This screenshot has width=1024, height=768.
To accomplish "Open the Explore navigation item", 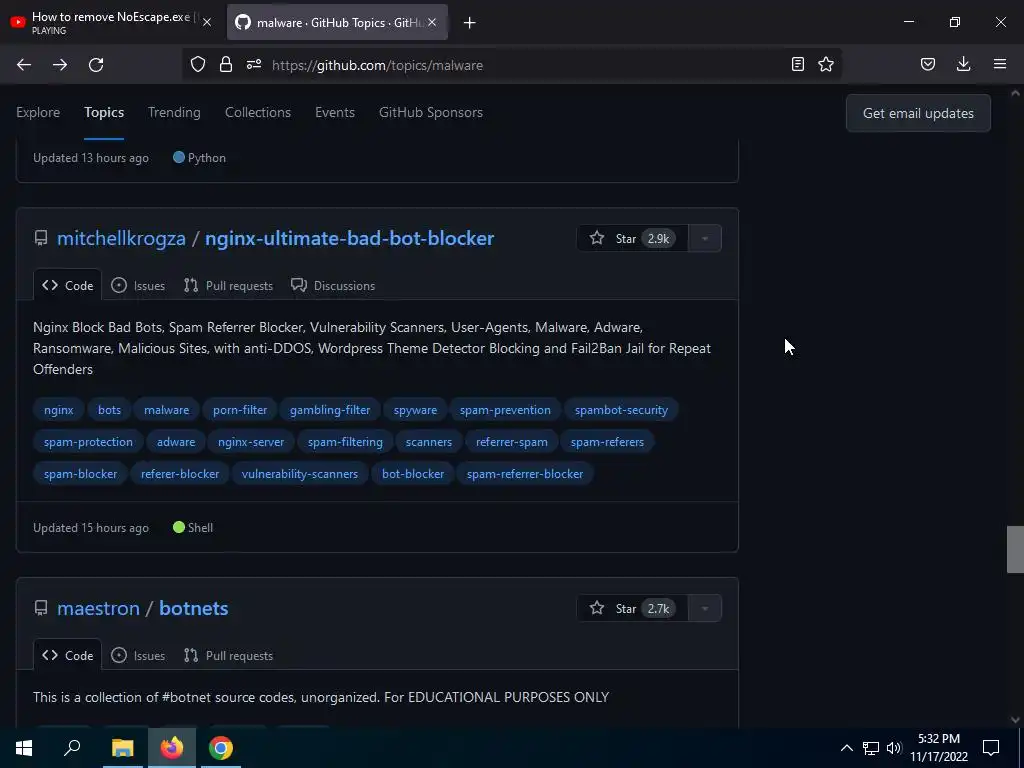I will (38, 112).
